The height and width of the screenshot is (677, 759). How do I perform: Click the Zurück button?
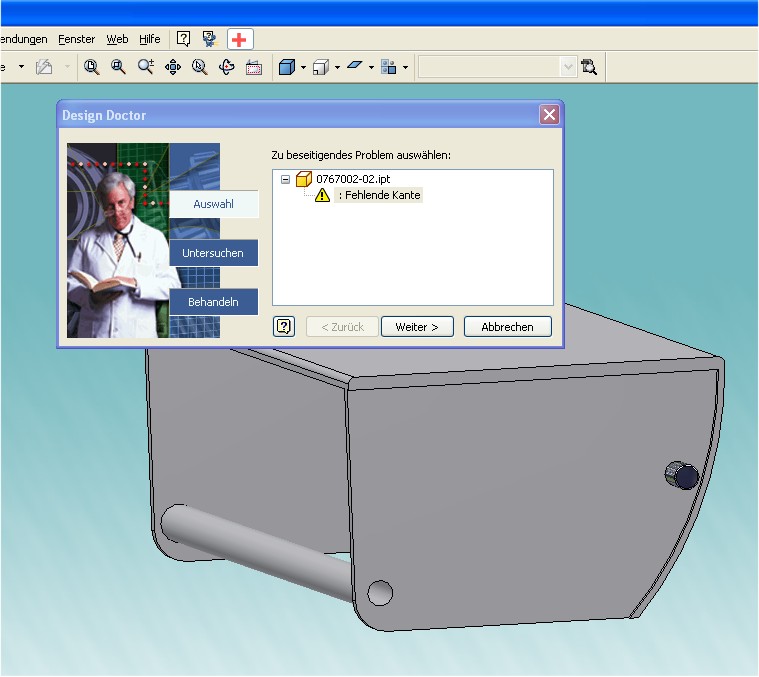pos(343,327)
